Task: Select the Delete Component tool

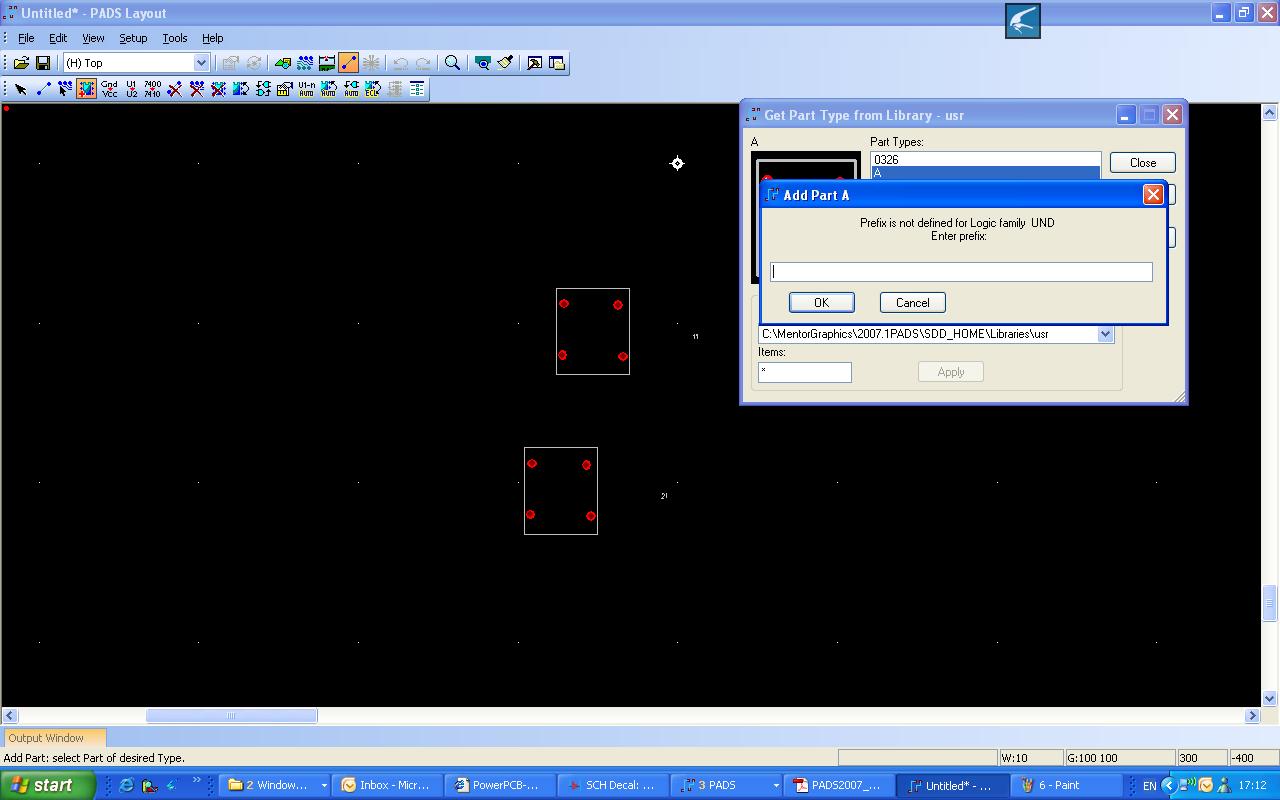Action: (219, 89)
